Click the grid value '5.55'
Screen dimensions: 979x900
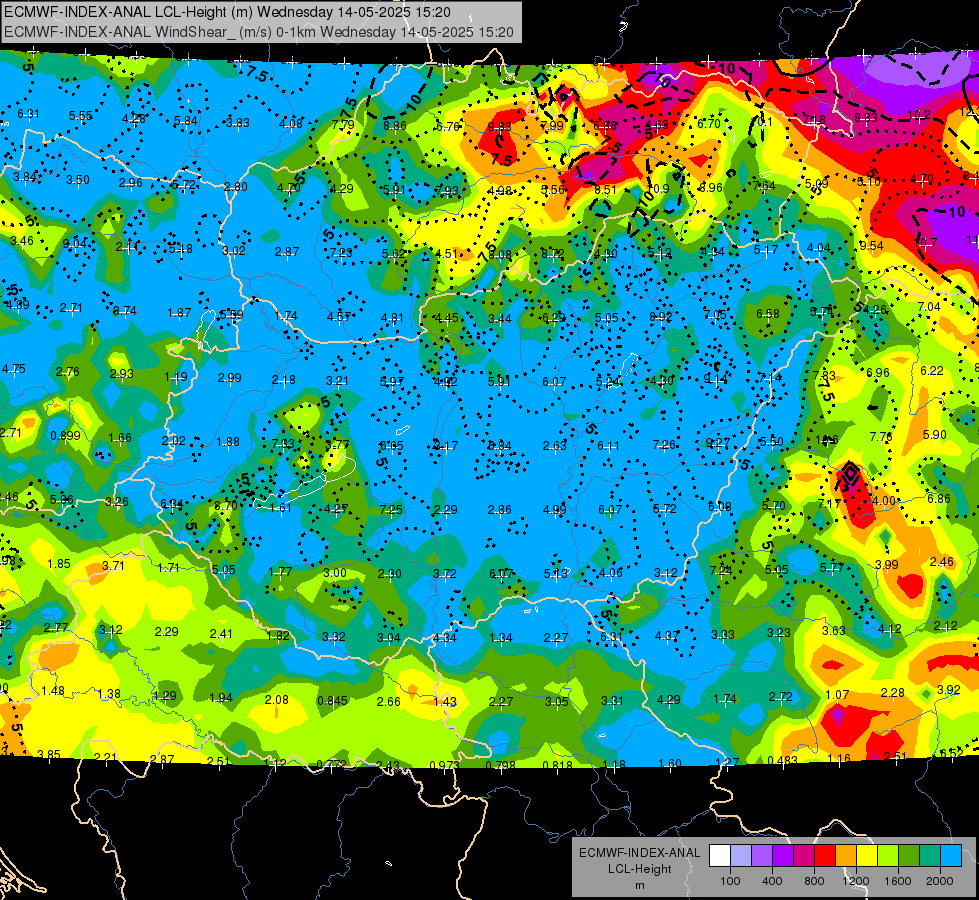pos(81,116)
